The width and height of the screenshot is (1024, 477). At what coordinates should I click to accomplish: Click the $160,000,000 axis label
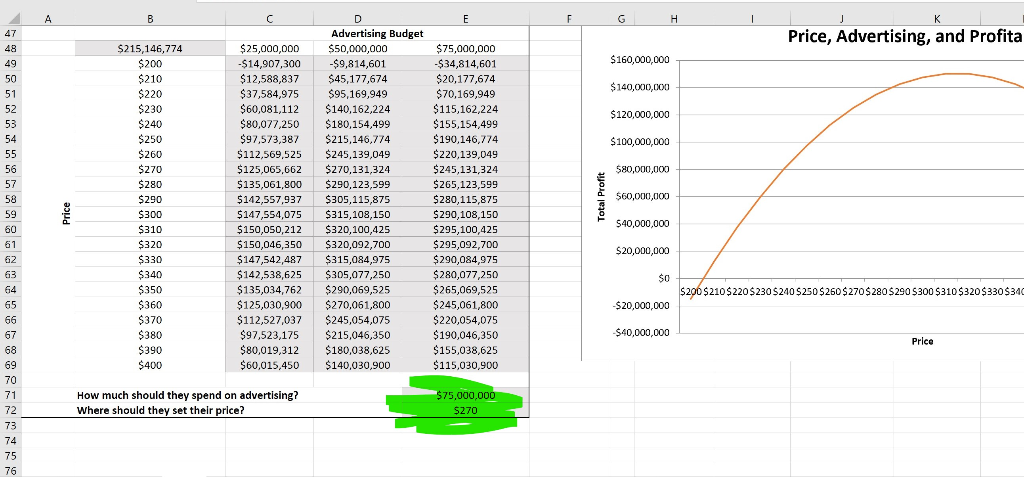[x=639, y=60]
